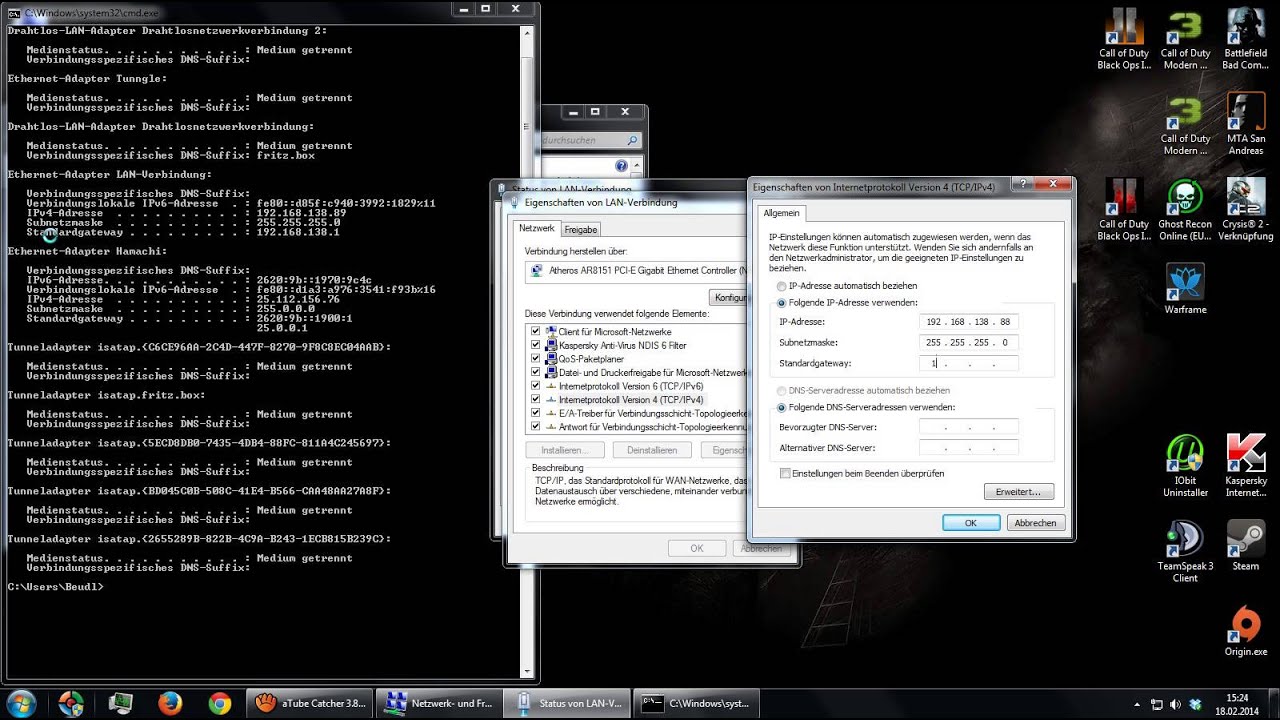Select Folgende IP-Adresse verwenden radio button

coord(781,302)
